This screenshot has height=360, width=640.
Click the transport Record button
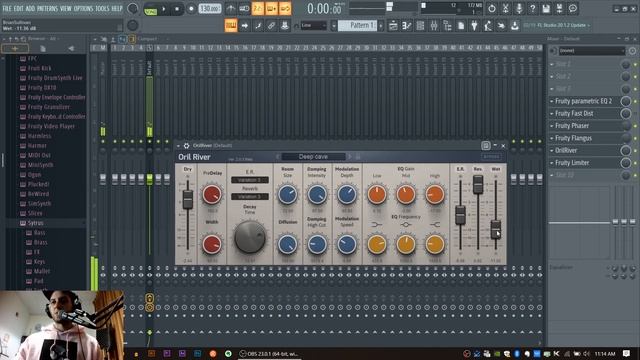point(191,9)
